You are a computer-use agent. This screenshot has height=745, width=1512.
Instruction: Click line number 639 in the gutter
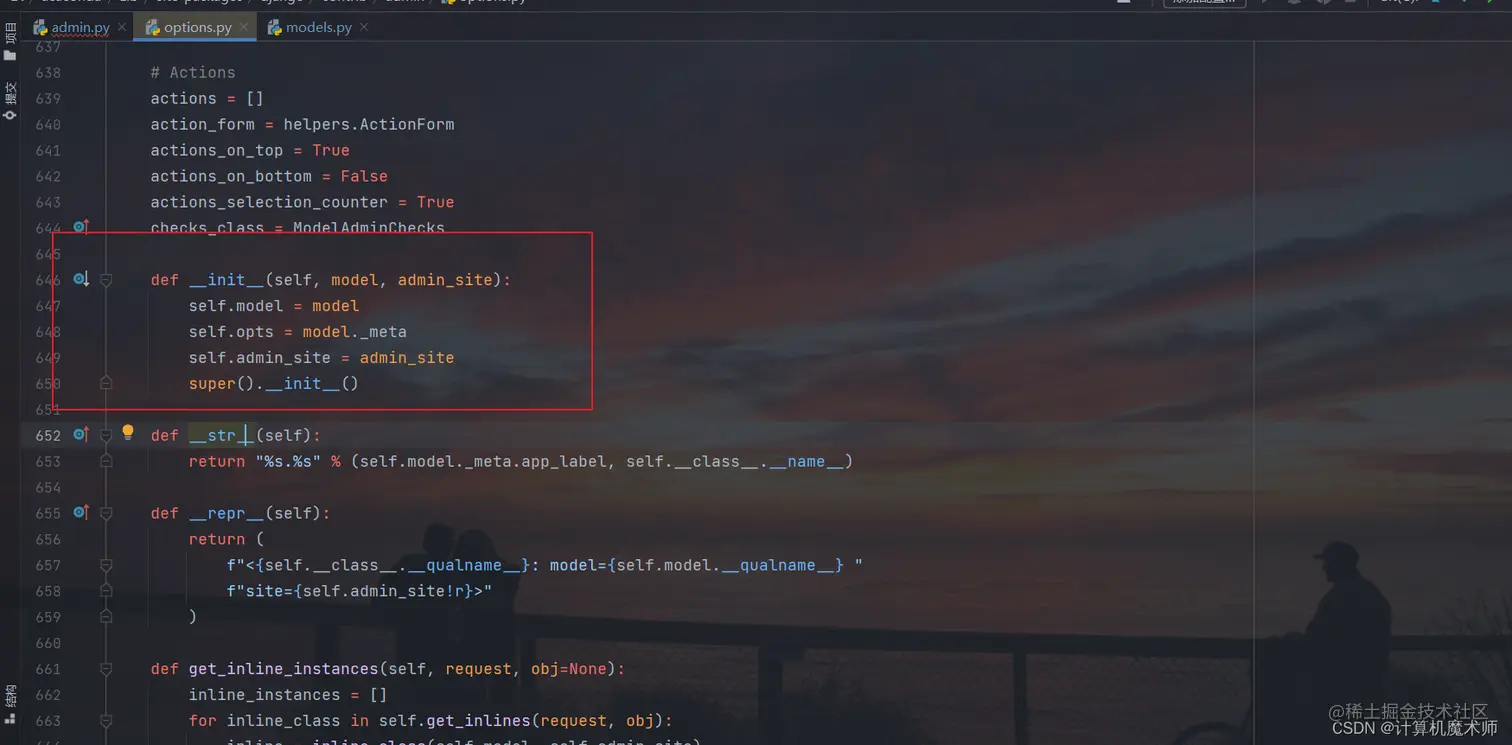[48, 98]
